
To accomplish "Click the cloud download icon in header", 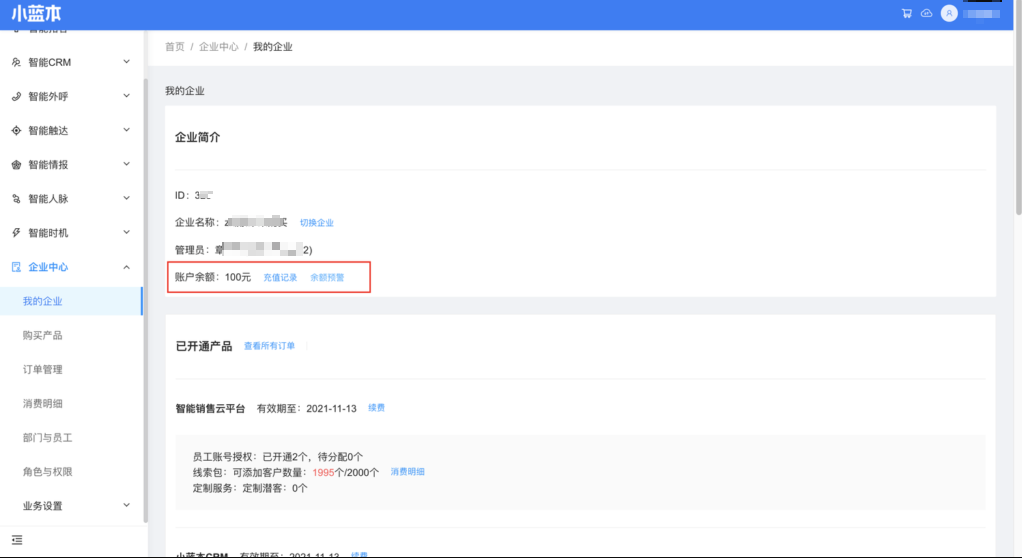I will (x=926, y=14).
